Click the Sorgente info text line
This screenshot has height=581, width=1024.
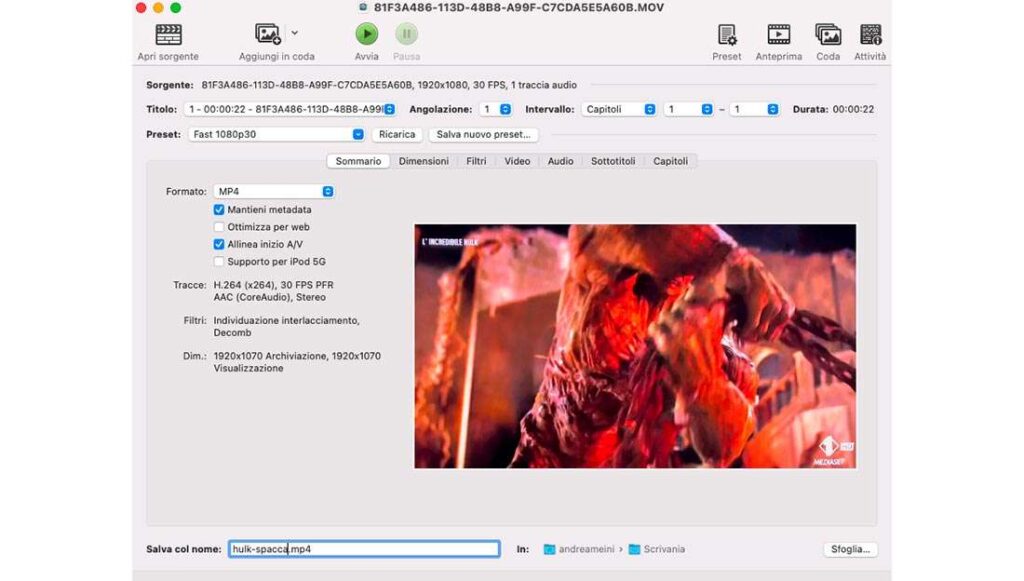(389, 85)
